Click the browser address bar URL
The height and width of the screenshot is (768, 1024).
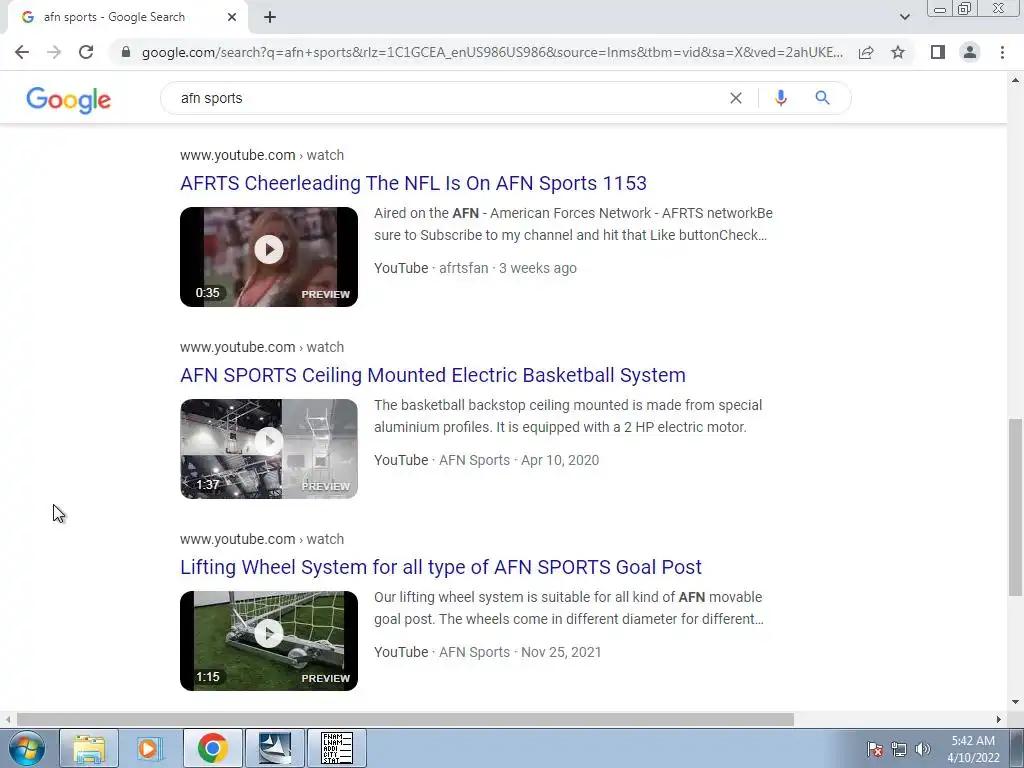pos(492,52)
